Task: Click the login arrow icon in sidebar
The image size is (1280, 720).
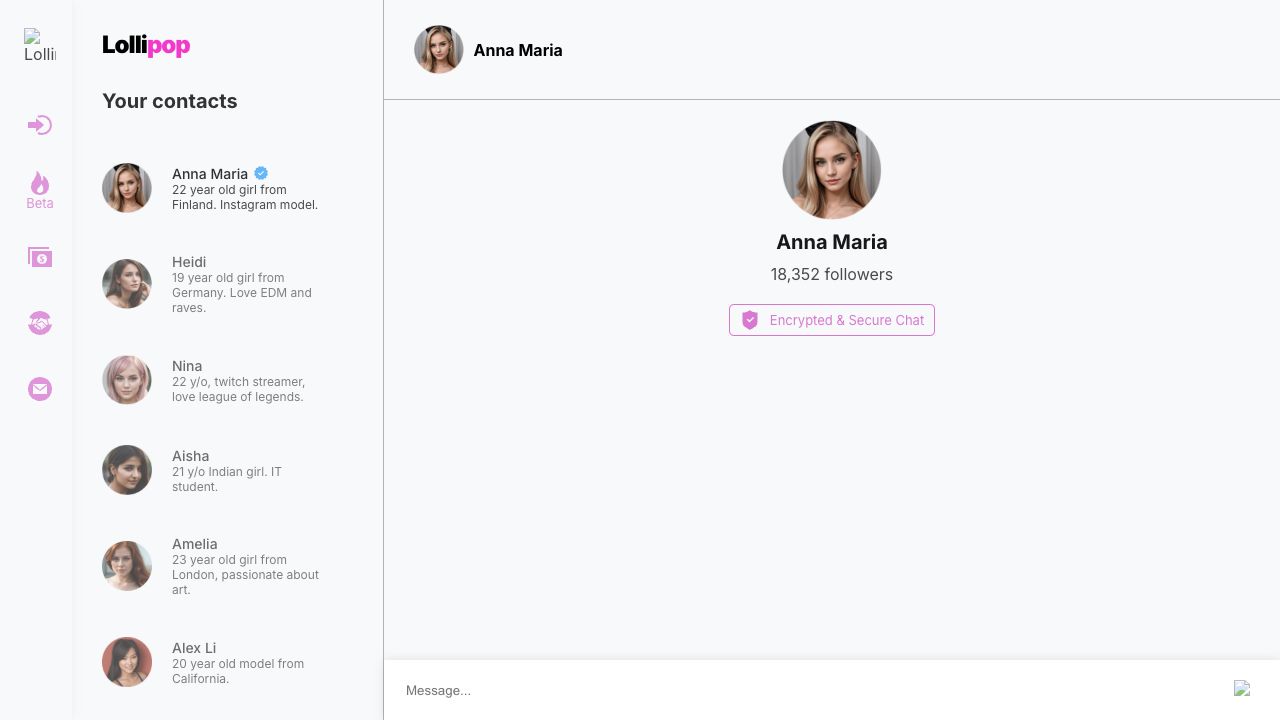Action: pyautogui.click(x=40, y=125)
